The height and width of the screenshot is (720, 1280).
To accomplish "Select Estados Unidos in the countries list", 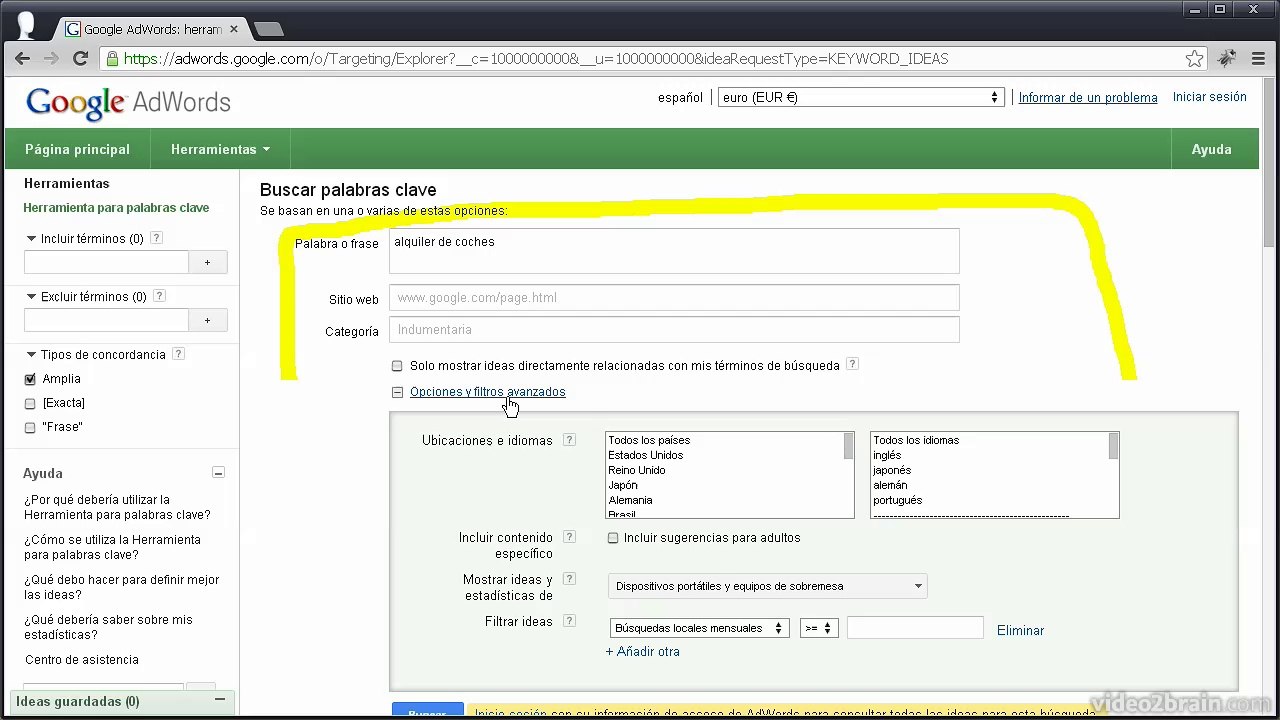I will coord(646,455).
